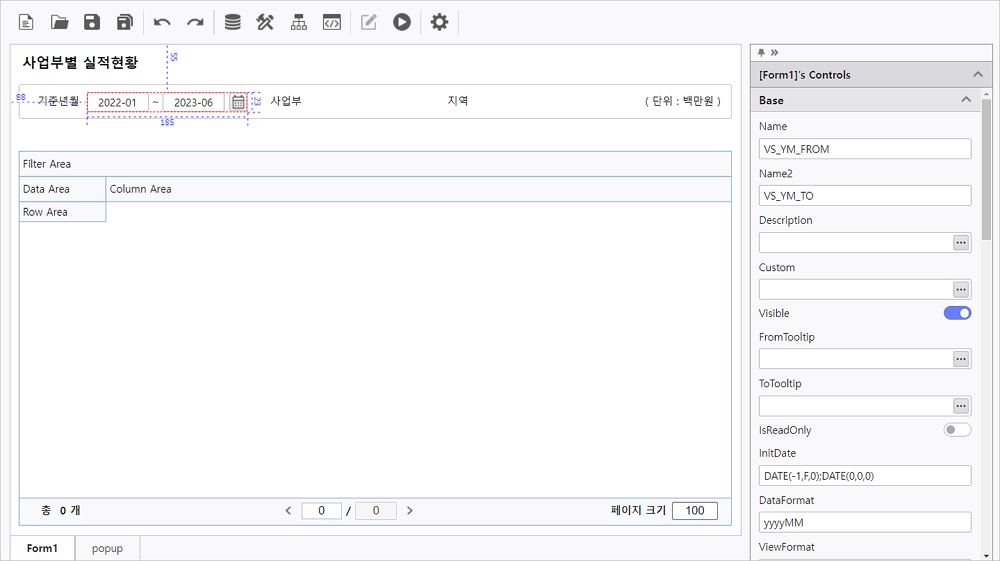
Task: Collapse the [Form1]'s Controls panel
Action: 977,75
